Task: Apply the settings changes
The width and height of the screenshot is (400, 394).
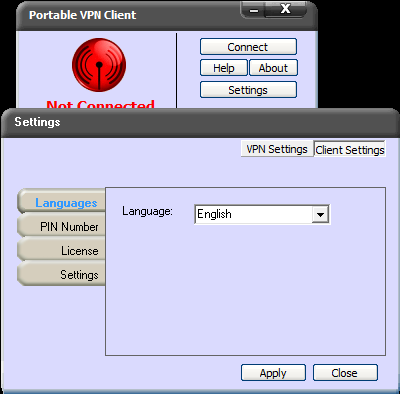Action: click(x=273, y=373)
